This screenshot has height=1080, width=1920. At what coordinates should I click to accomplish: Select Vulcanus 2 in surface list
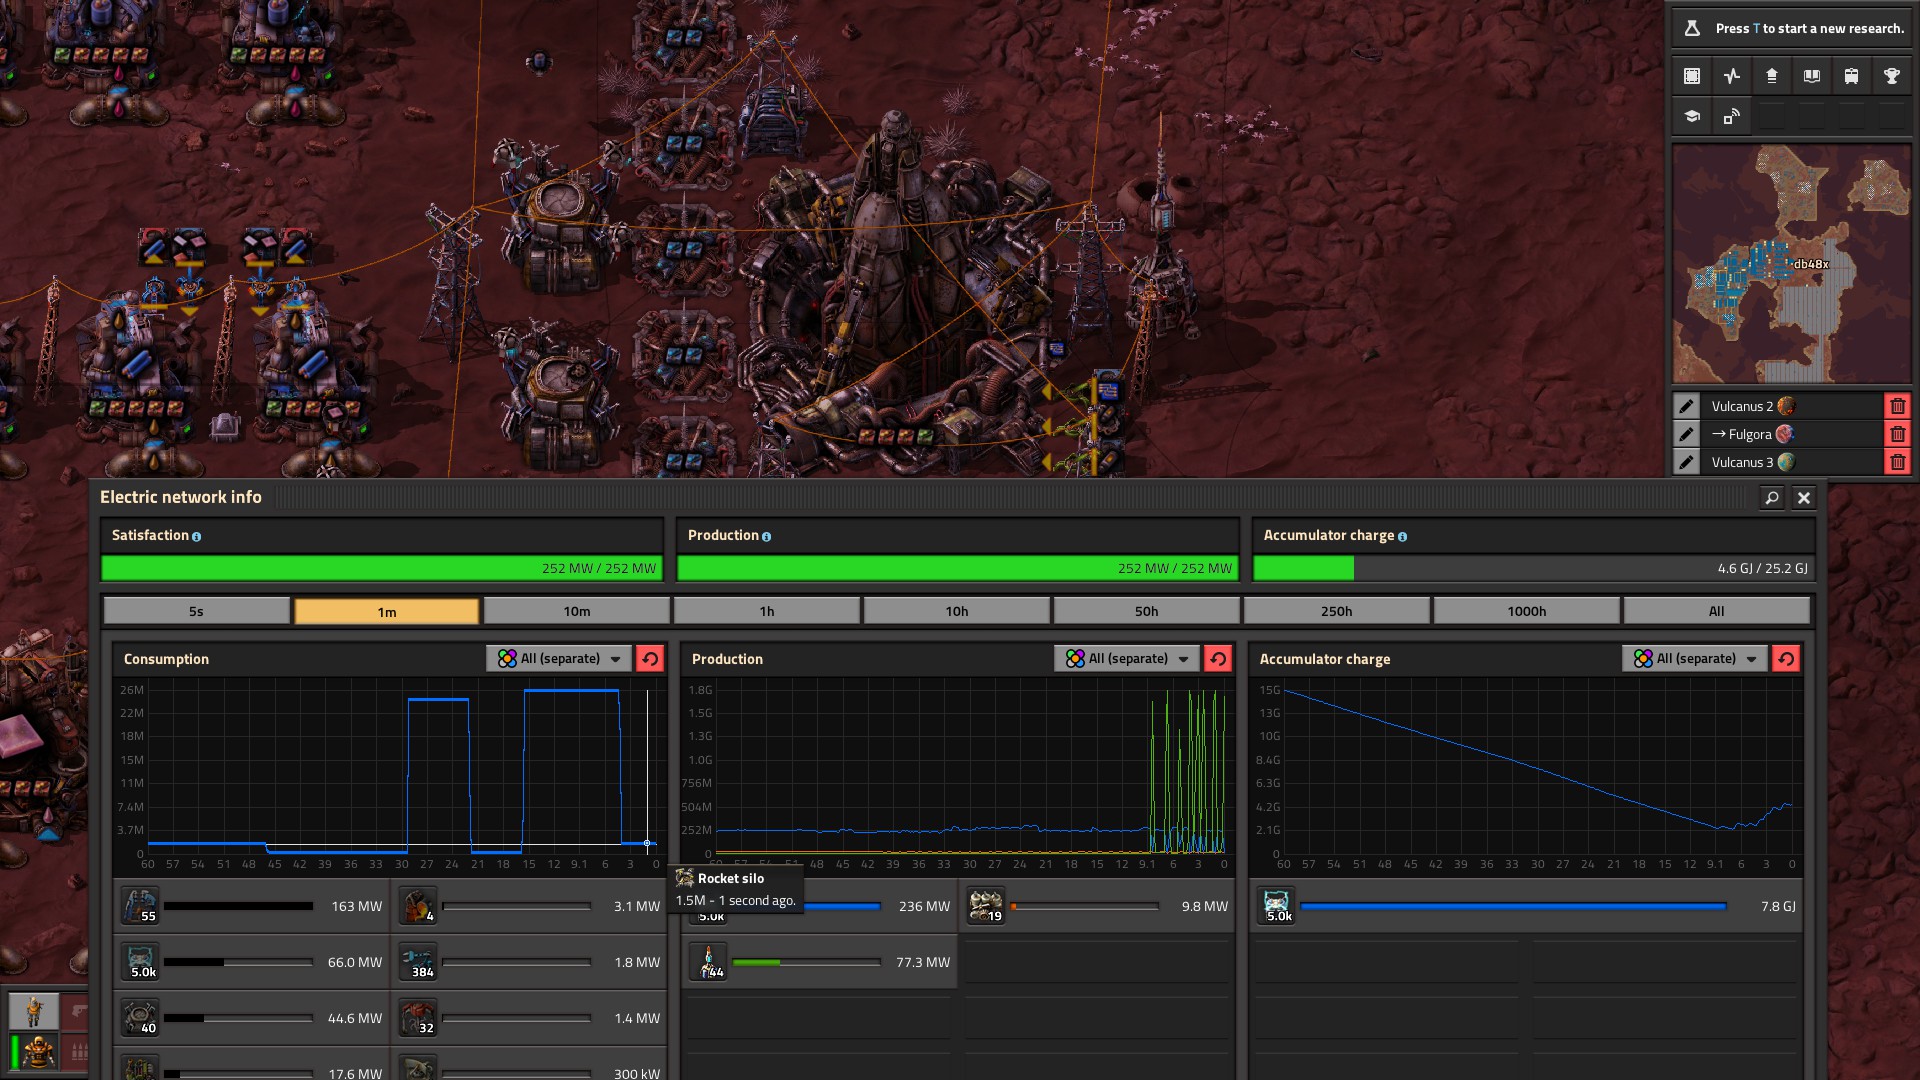(x=1790, y=406)
